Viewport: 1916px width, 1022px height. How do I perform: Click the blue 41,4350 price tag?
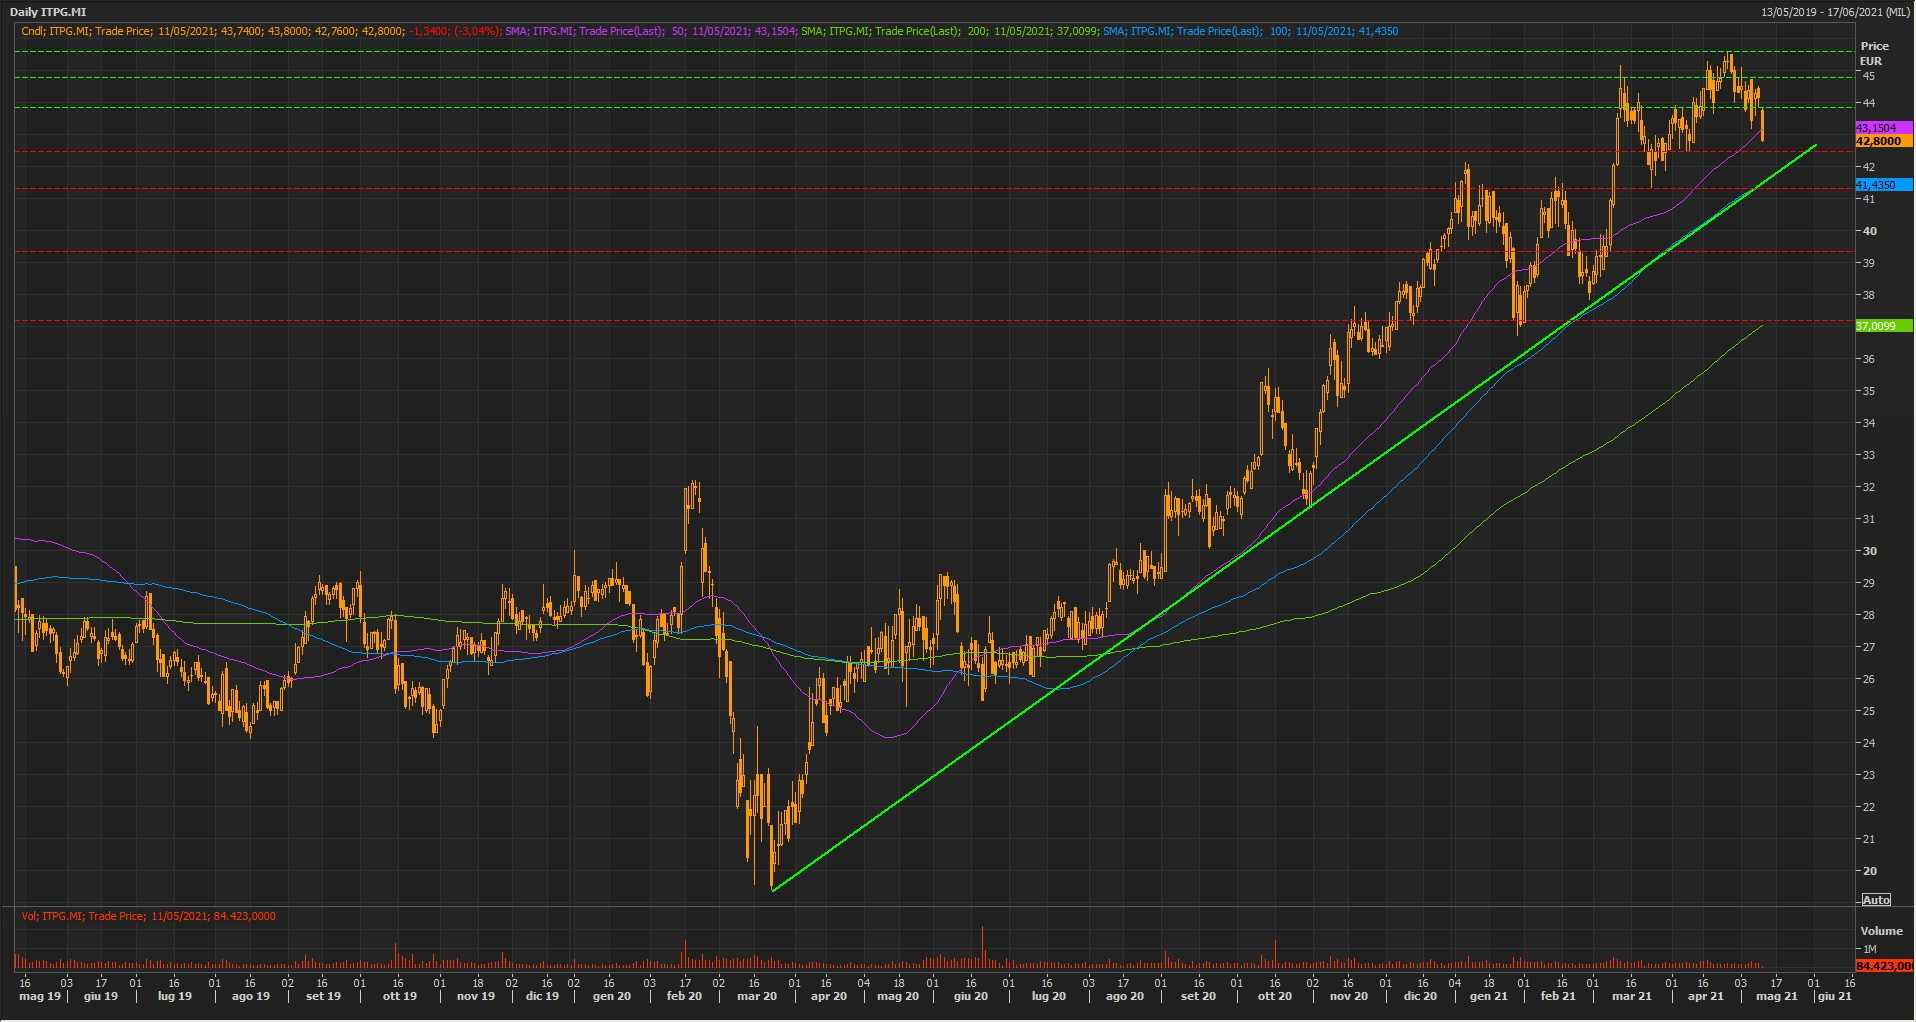(x=1882, y=185)
